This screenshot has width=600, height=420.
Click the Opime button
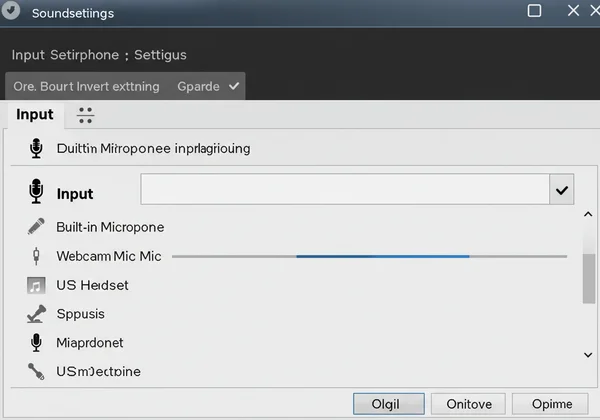550,404
